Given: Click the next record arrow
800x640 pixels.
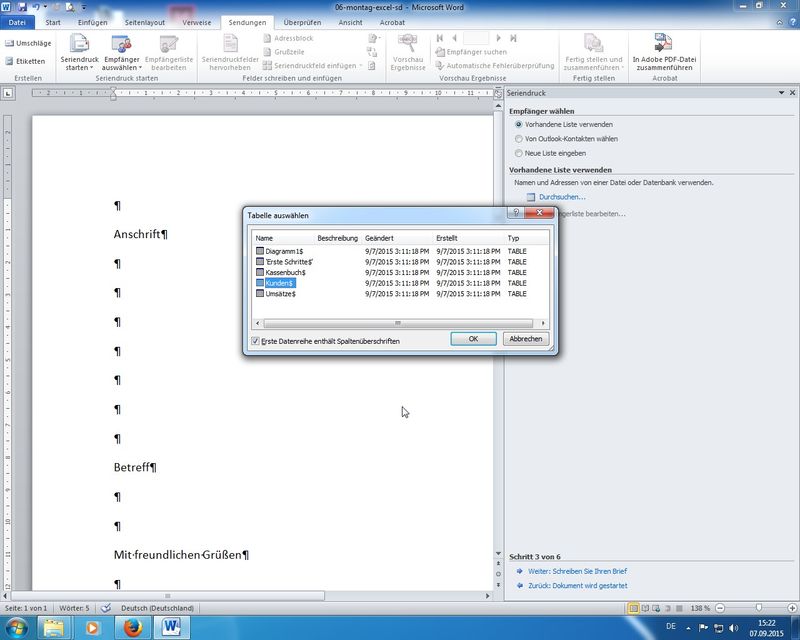Looking at the screenshot, I should (498, 38).
